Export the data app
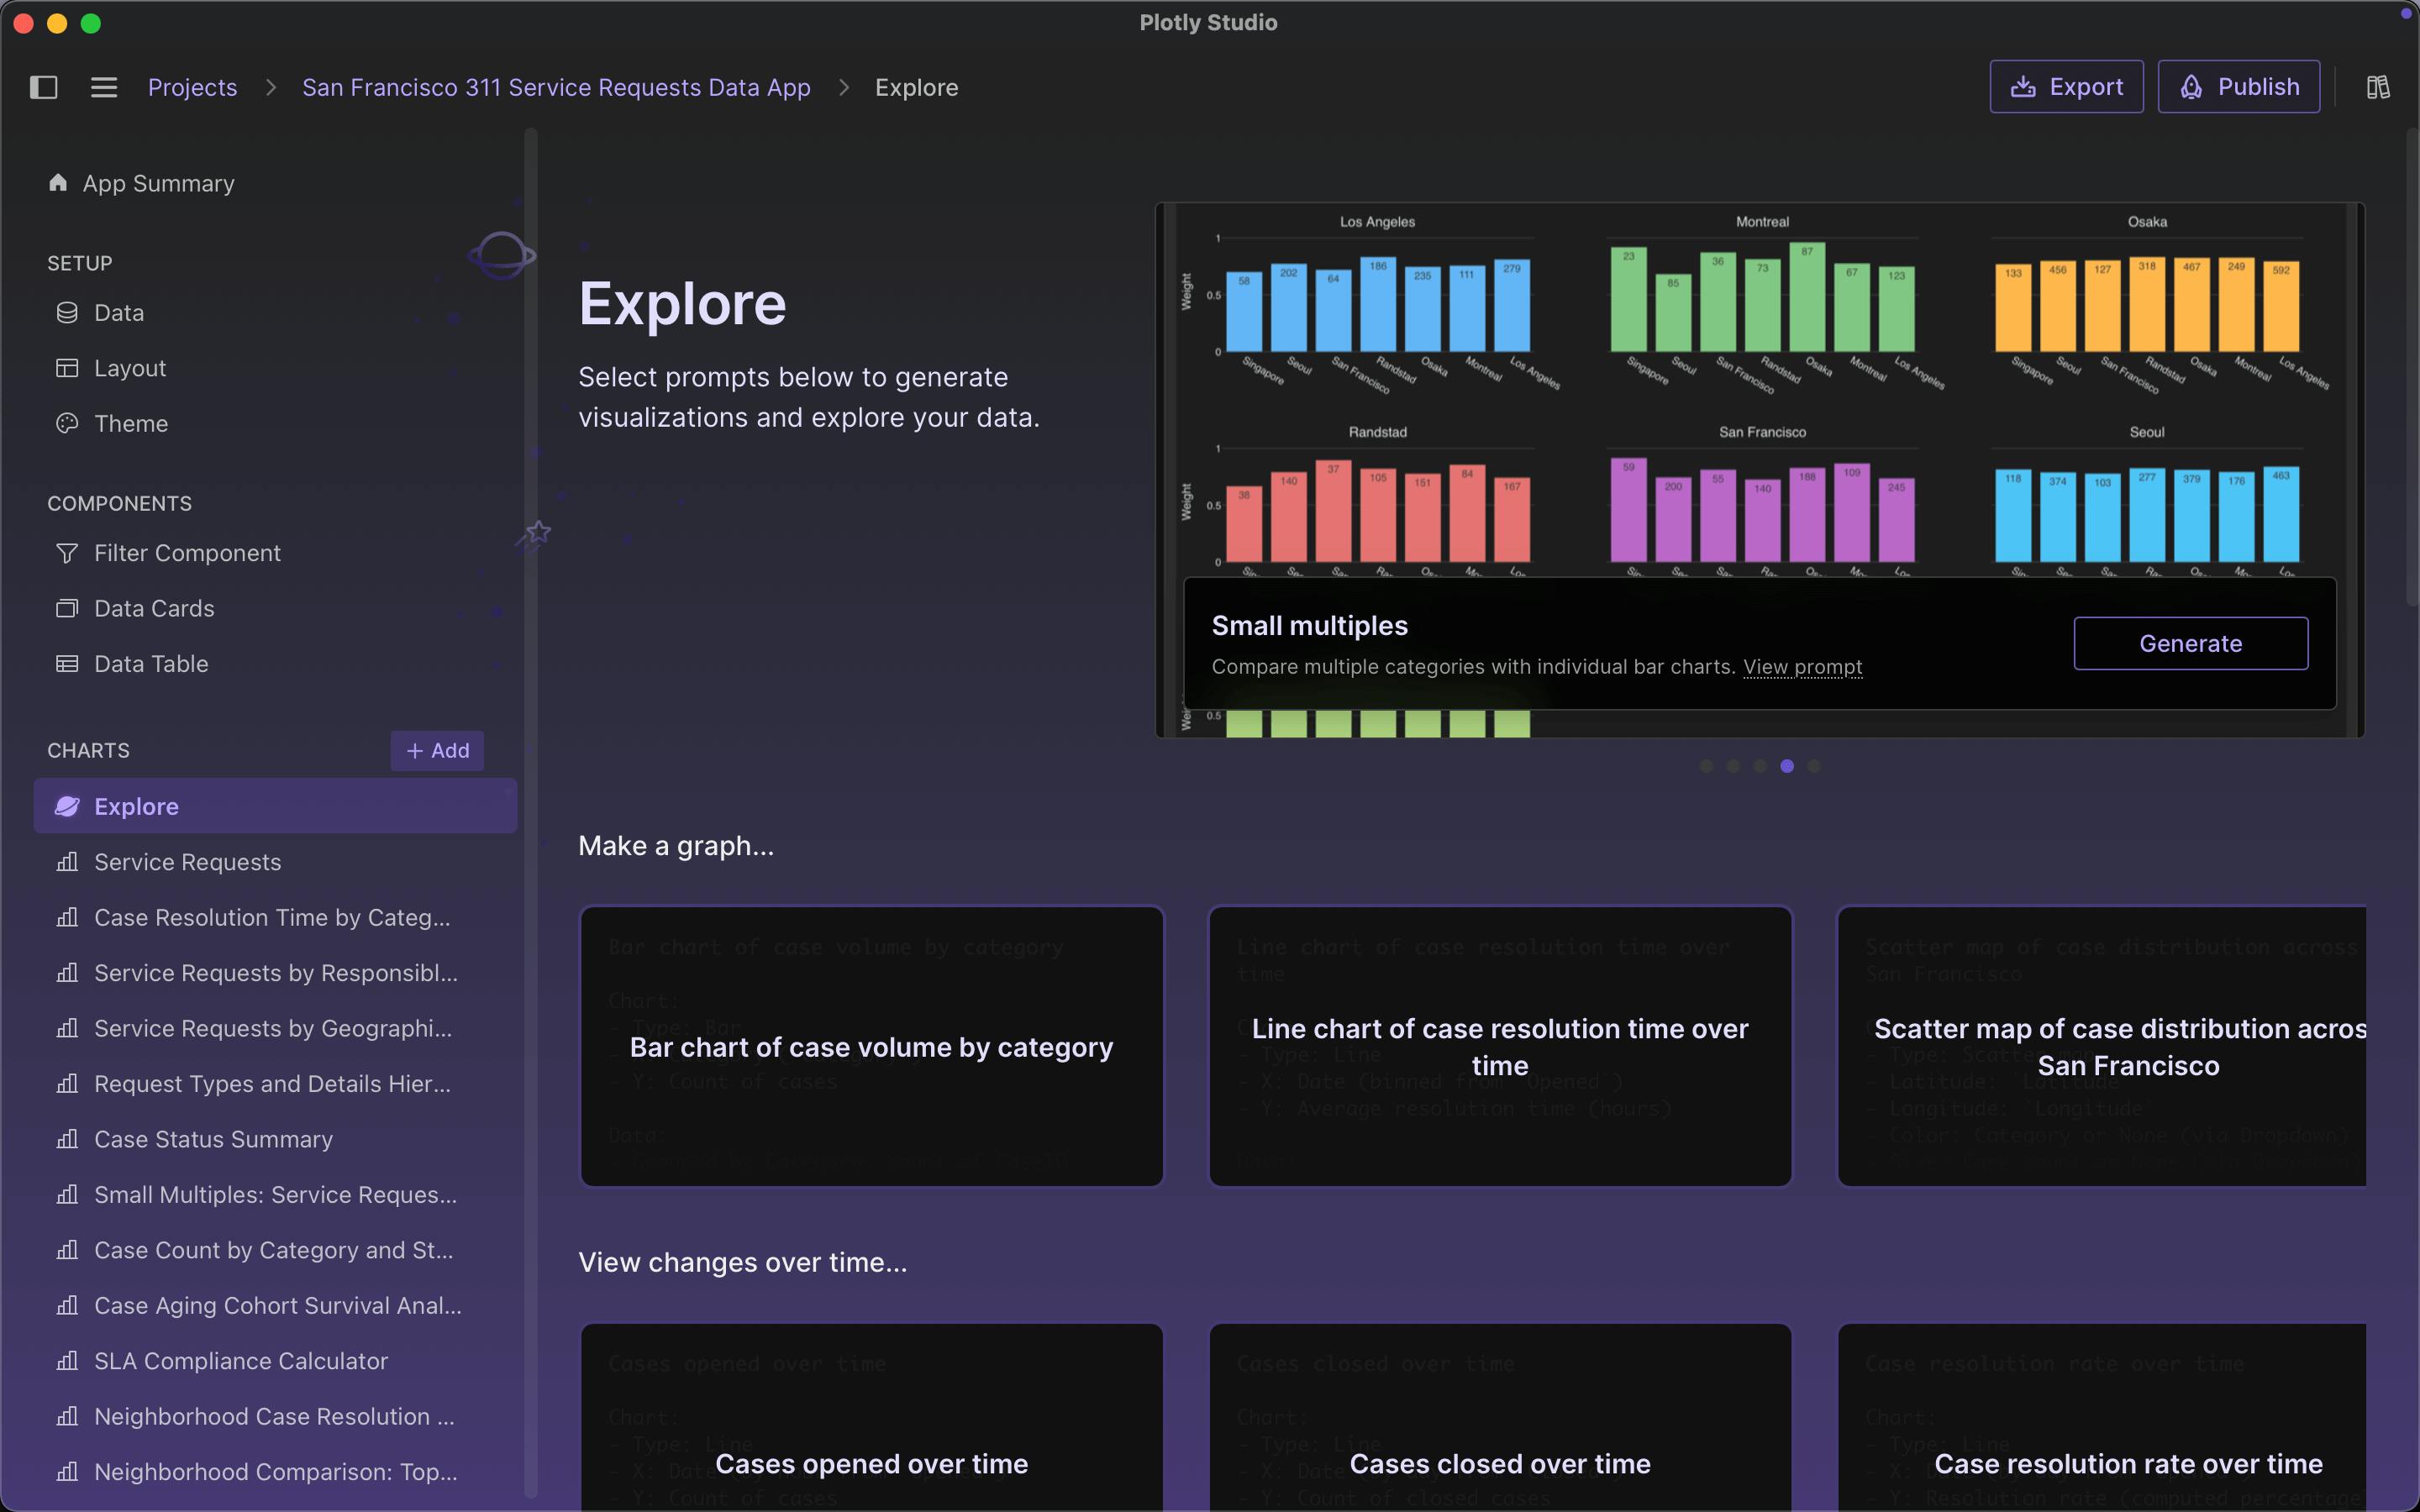Screen dimensions: 2420x1512 coord(2065,86)
